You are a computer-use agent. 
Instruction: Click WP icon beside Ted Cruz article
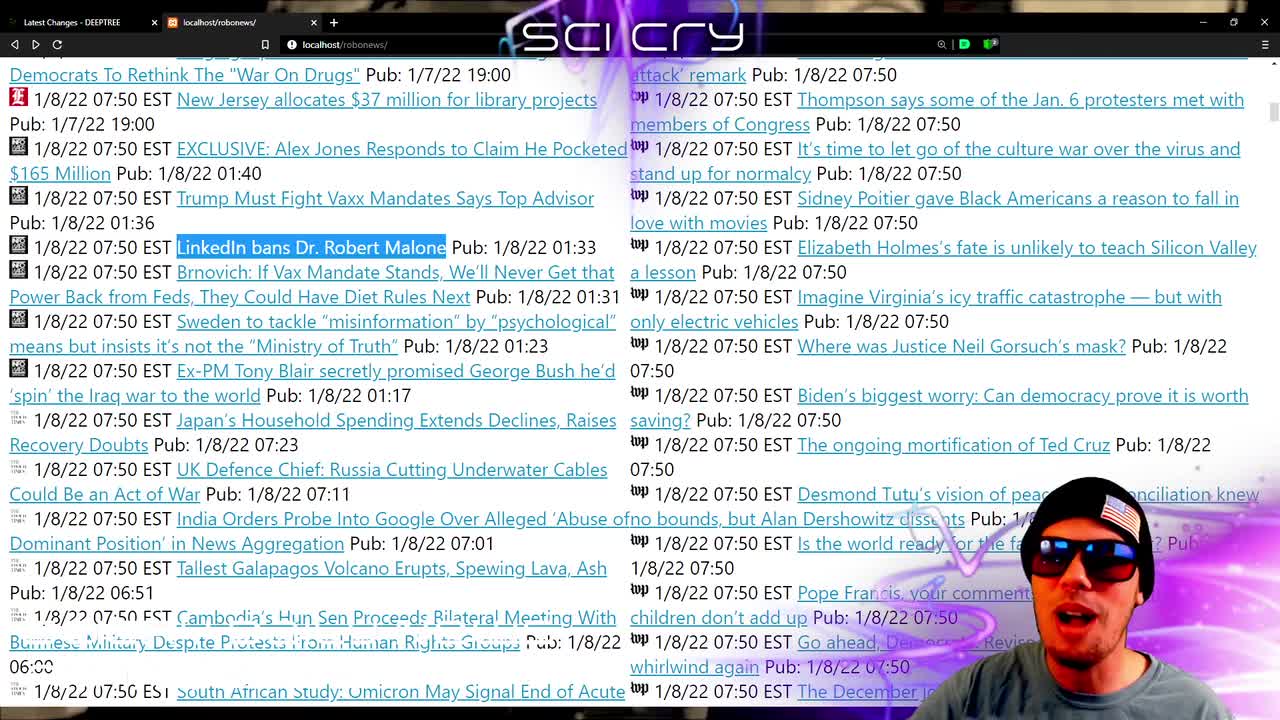pos(639,442)
